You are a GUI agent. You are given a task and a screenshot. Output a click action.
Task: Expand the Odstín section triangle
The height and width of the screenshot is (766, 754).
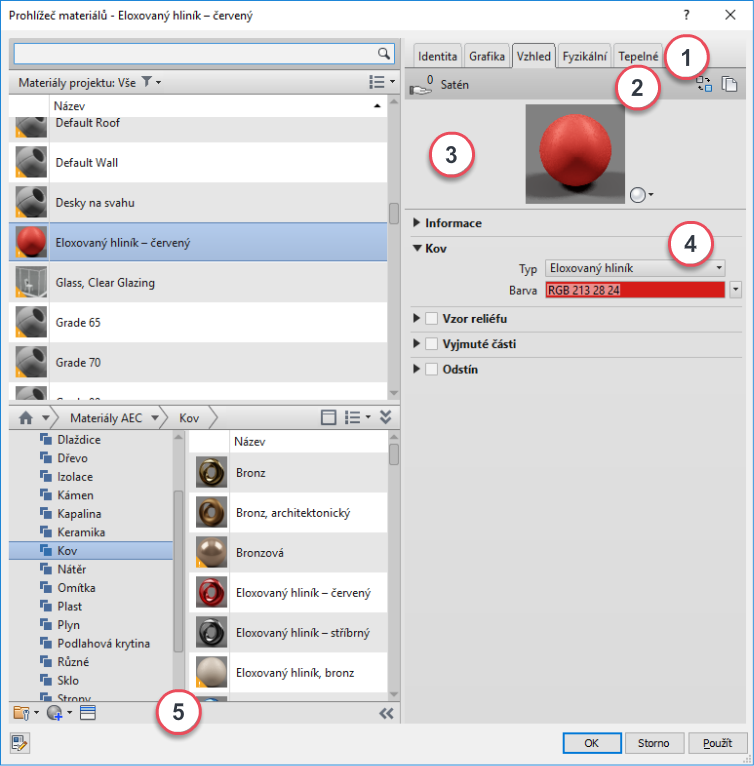tap(416, 369)
